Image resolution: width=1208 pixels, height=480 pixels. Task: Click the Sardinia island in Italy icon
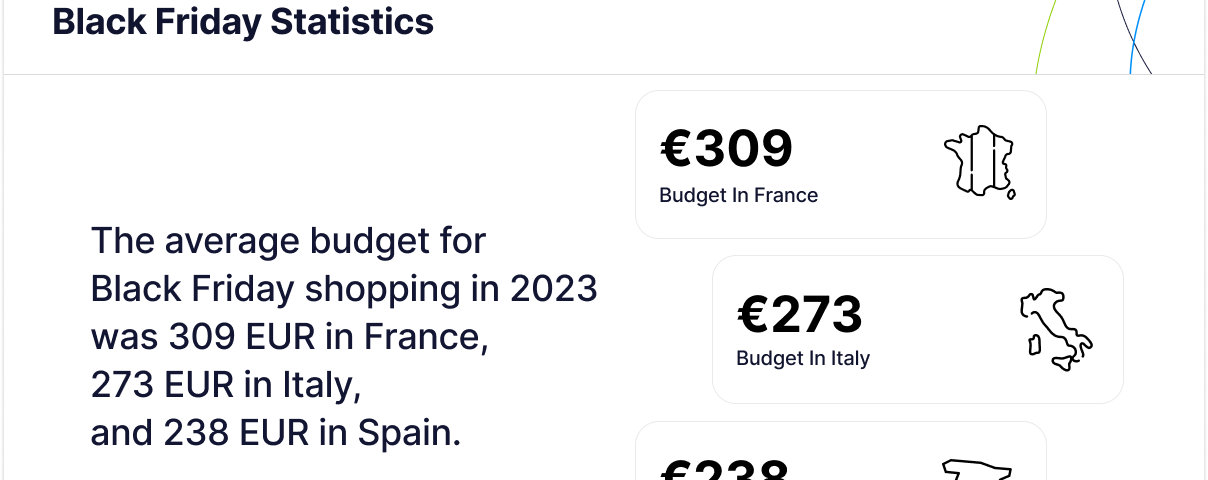click(x=1036, y=345)
